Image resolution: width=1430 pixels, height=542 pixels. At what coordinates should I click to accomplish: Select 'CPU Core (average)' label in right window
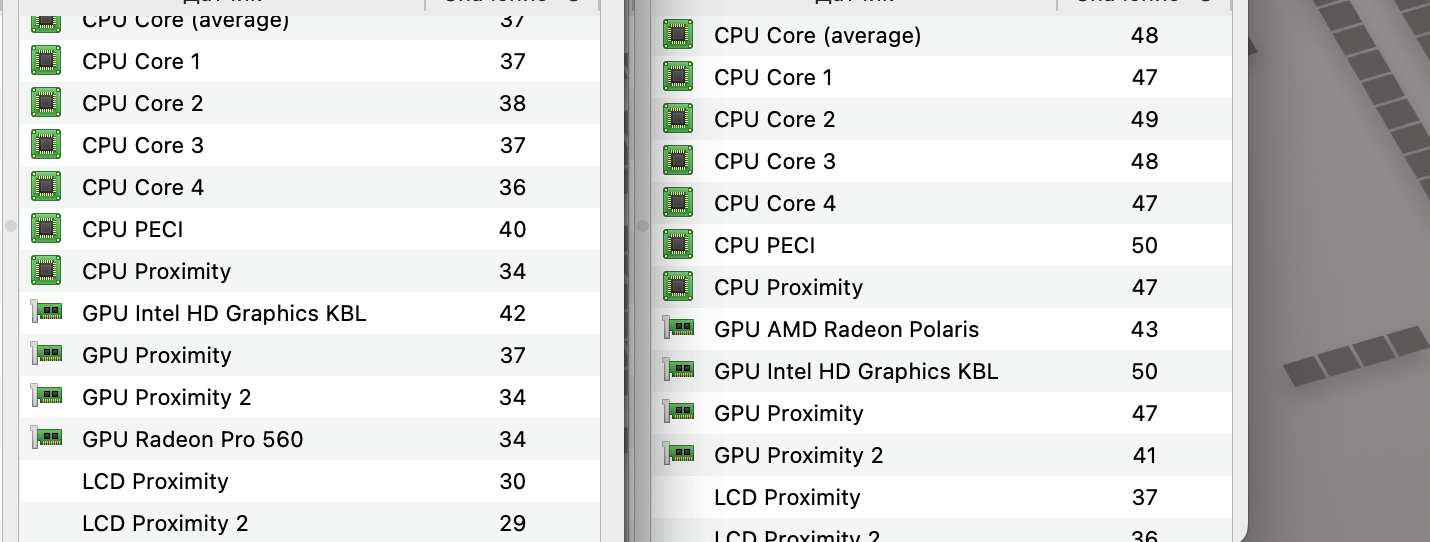click(x=818, y=35)
